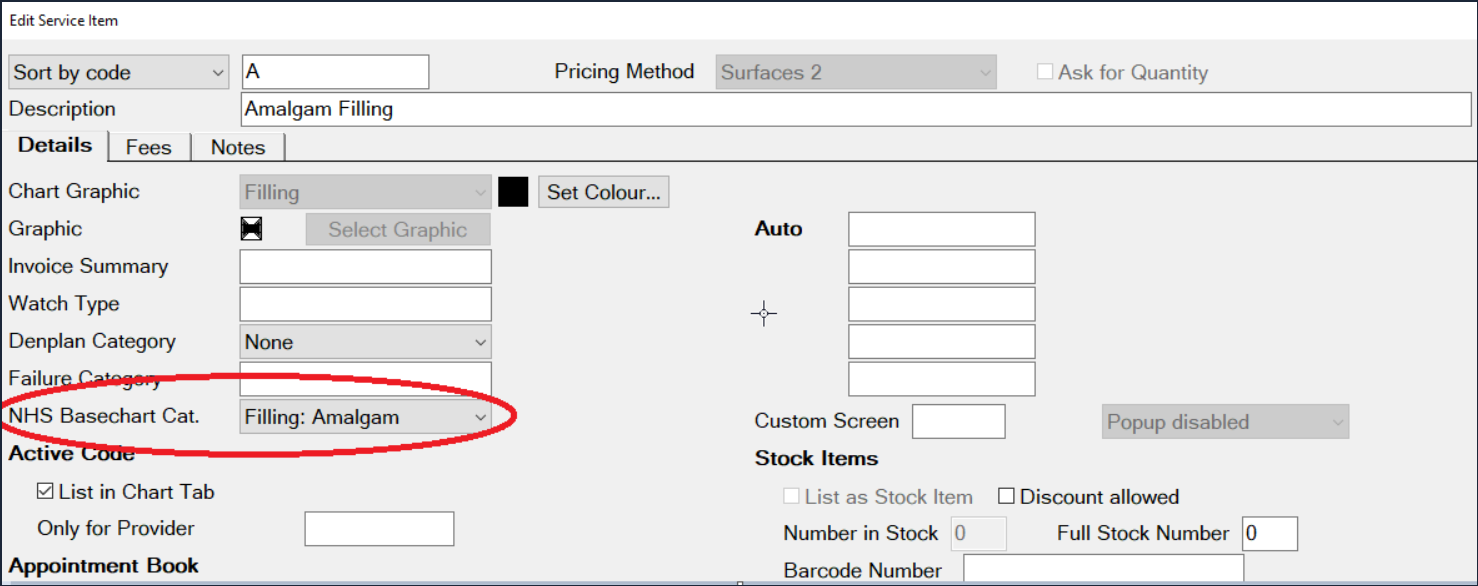Image resolution: width=1478 pixels, height=586 pixels.
Task: Click the Only for Provider field
Action: 378,528
